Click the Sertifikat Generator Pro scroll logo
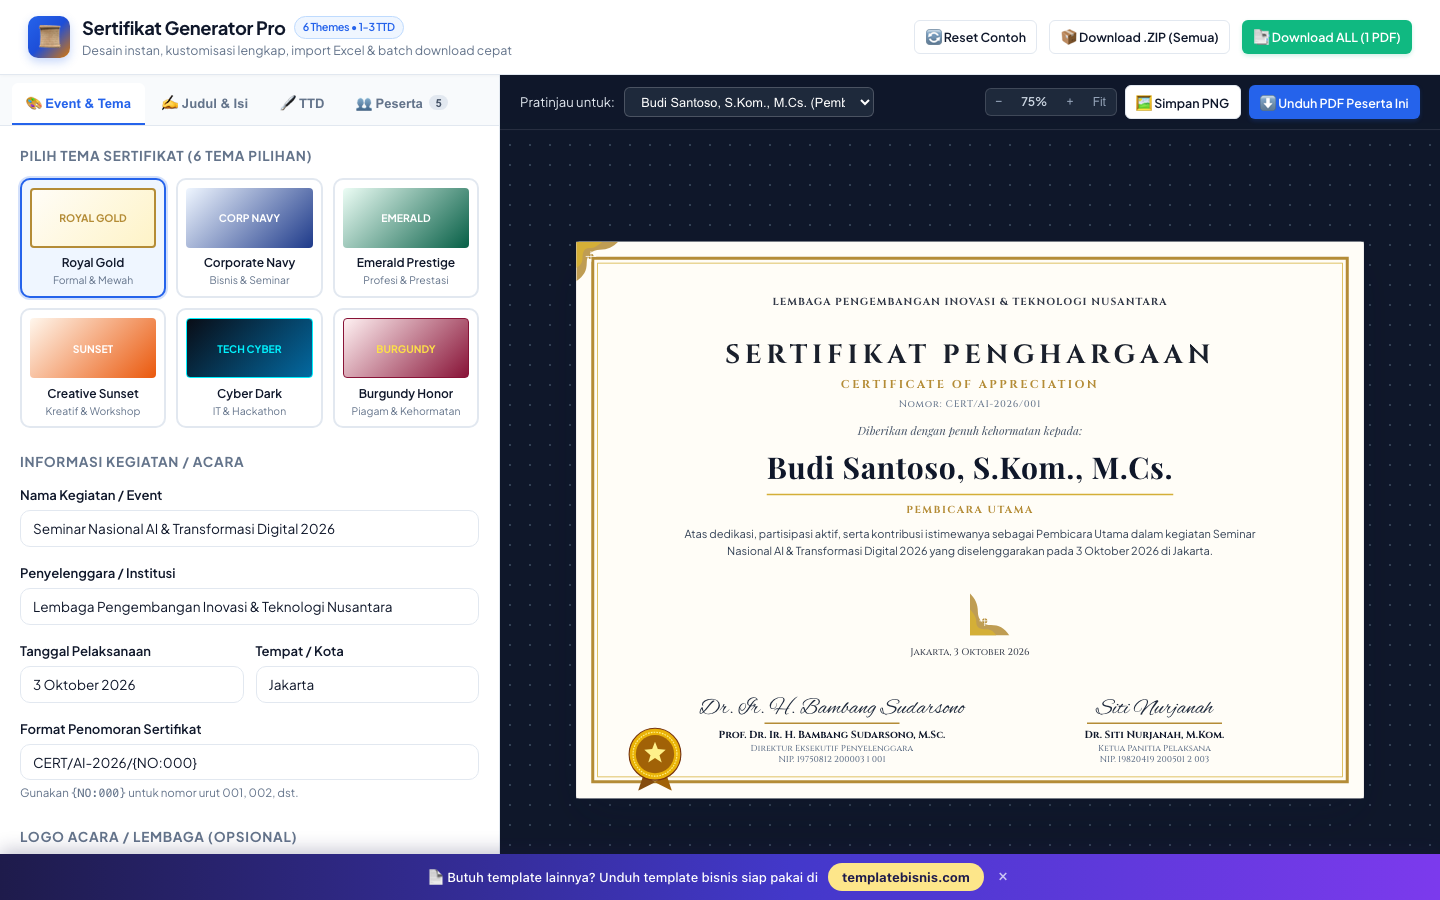 click(x=49, y=37)
